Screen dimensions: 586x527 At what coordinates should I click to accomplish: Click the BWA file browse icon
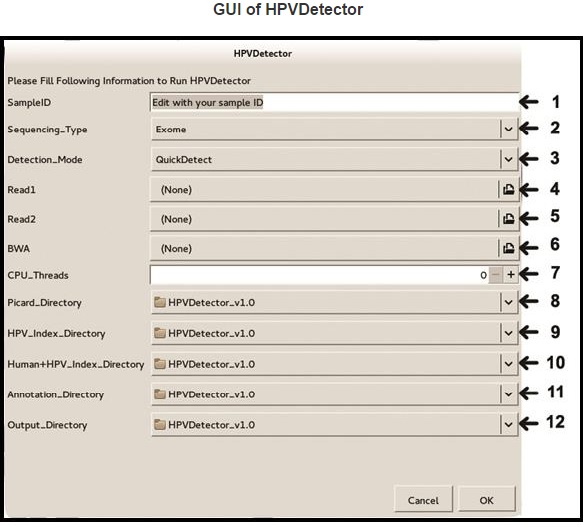tap(508, 249)
